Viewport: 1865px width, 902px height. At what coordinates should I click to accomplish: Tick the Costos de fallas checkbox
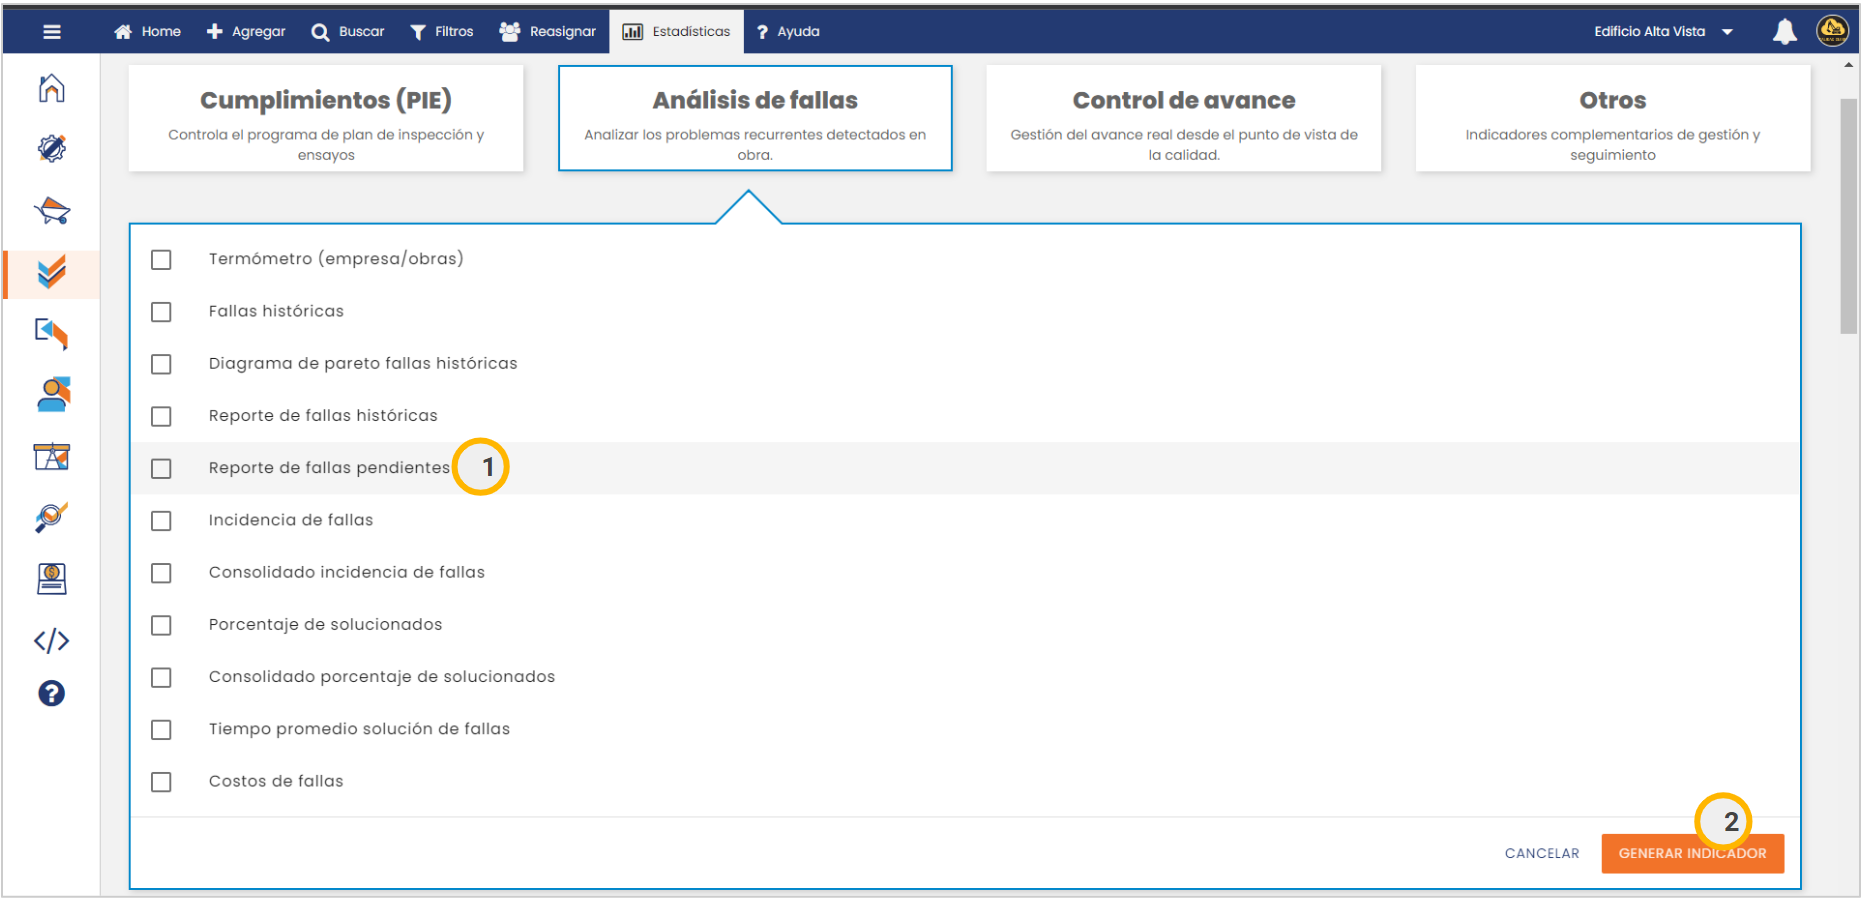tap(161, 782)
